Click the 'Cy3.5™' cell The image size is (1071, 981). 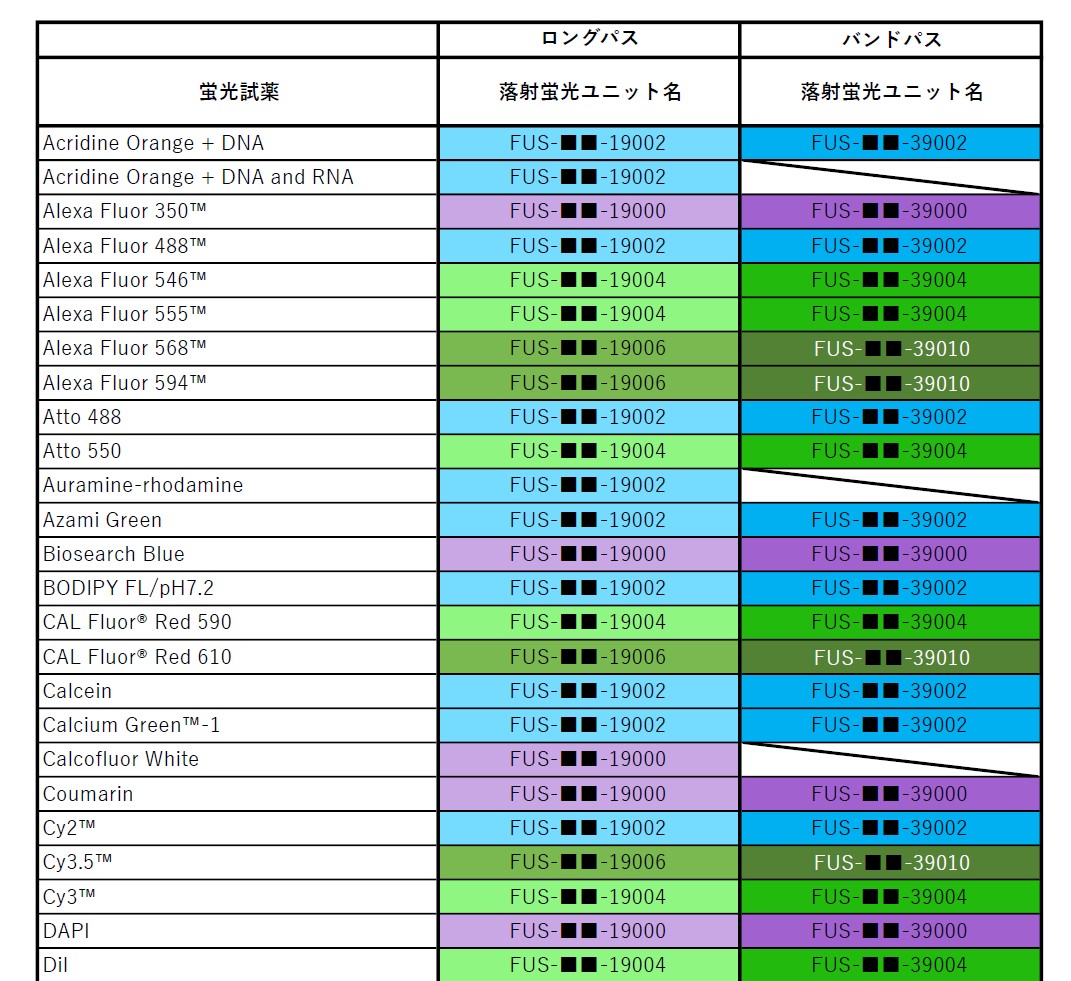pos(238,862)
